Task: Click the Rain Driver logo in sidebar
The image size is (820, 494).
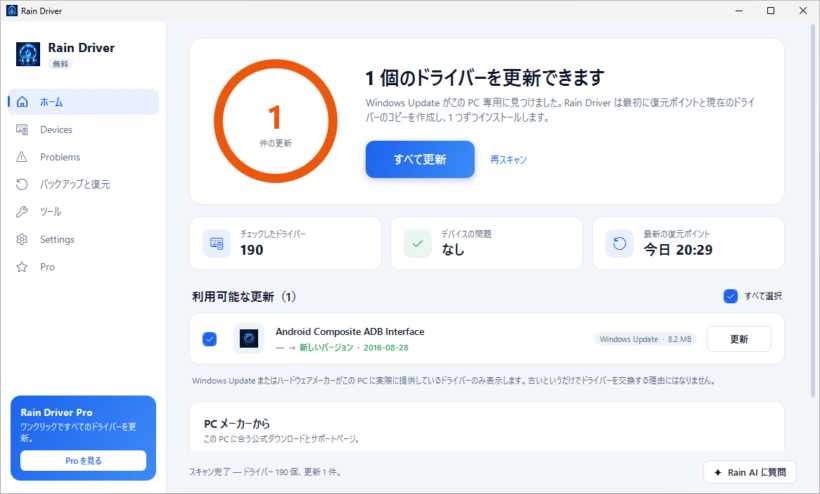Action: (x=28, y=54)
